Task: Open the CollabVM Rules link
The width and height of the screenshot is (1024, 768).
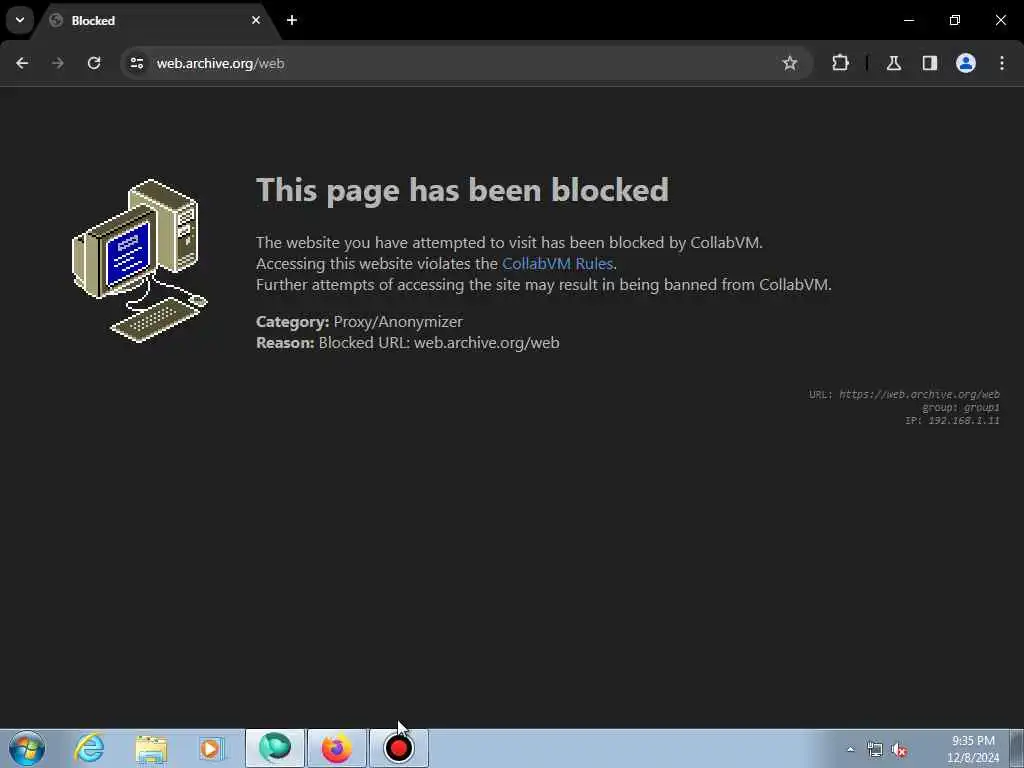Action: [557, 263]
